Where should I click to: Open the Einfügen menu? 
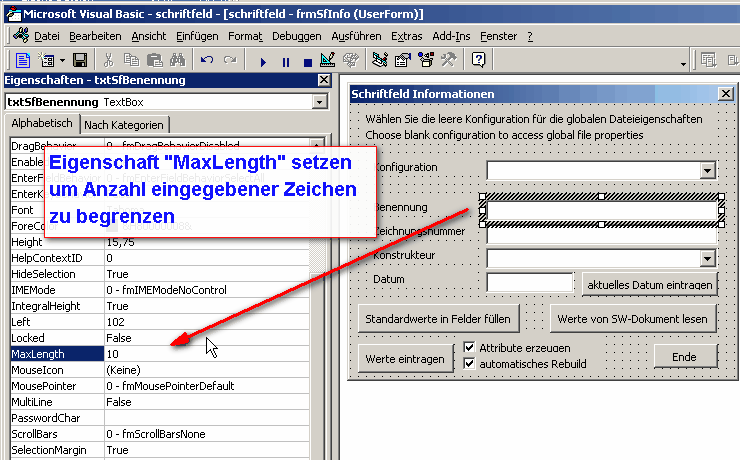click(x=197, y=36)
